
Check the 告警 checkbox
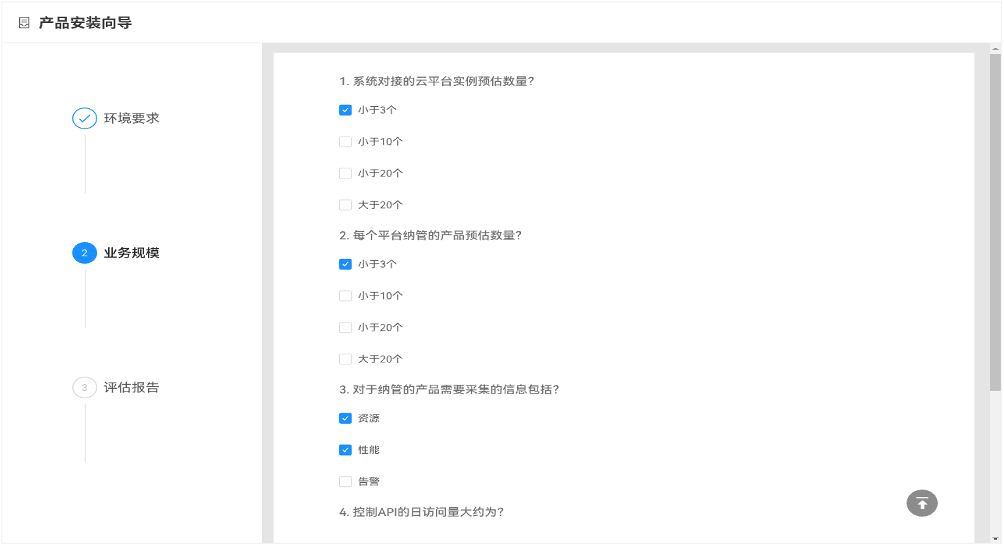coord(345,482)
